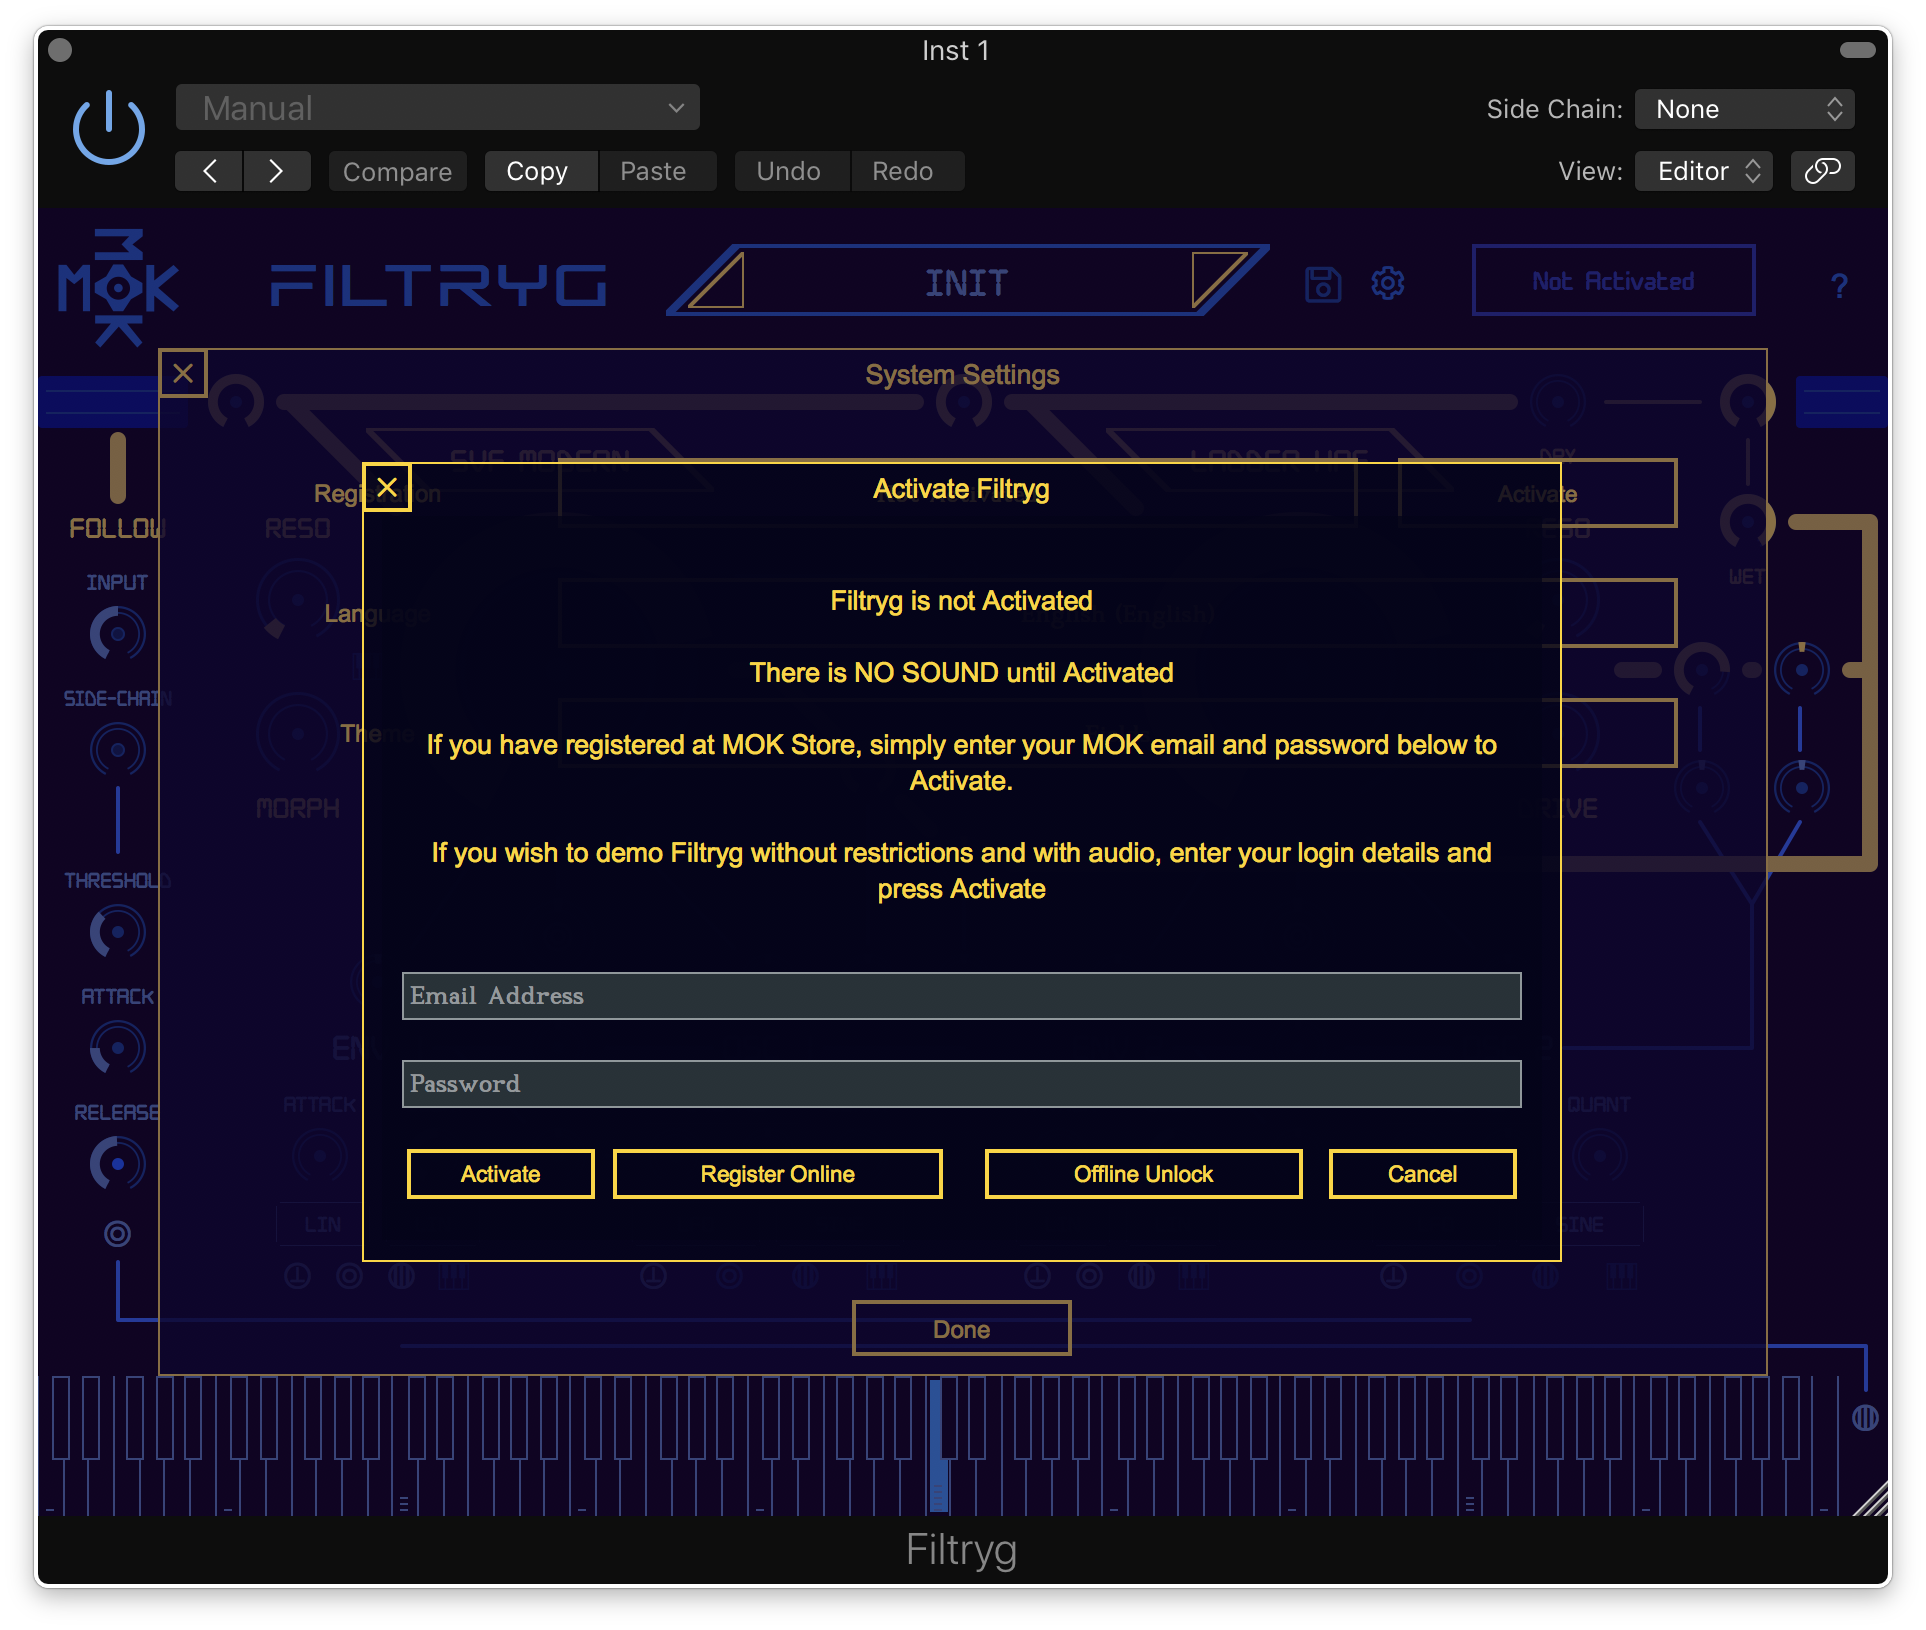The width and height of the screenshot is (1926, 1630).
Task: Open the Manual preset dropdown
Action: pos(437,108)
